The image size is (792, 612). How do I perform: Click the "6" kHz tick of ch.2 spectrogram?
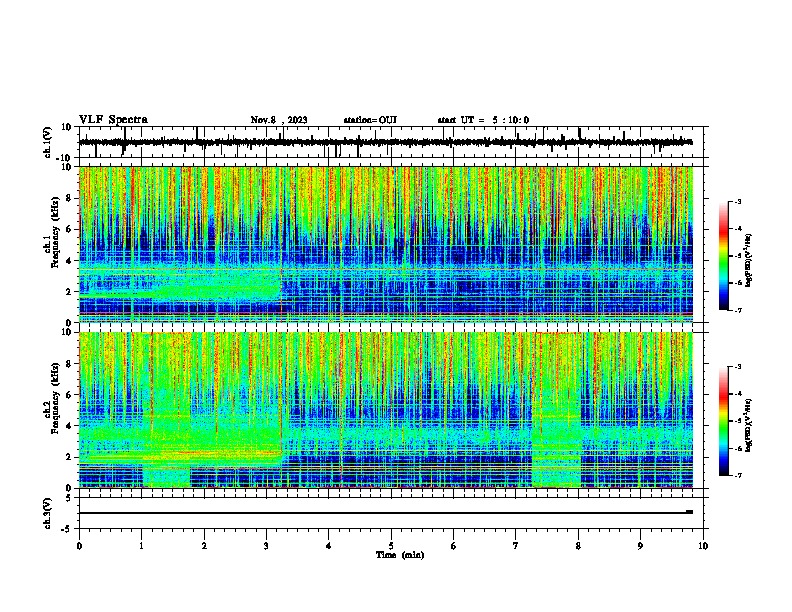coord(70,395)
